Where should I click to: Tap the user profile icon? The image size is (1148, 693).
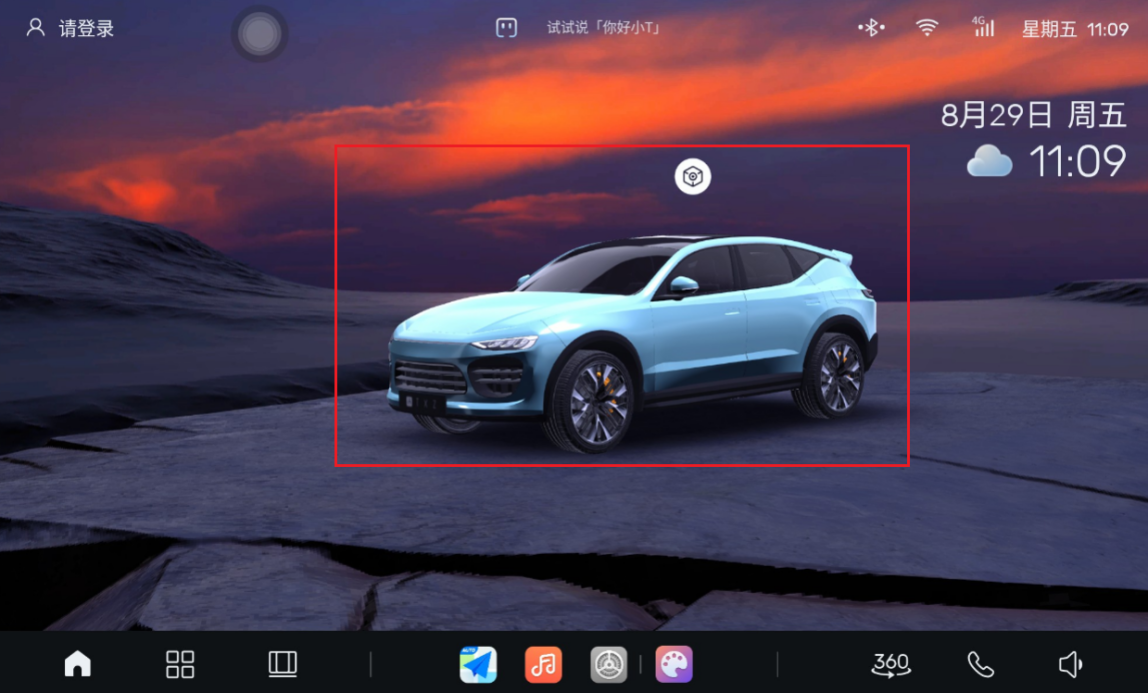click(35, 28)
